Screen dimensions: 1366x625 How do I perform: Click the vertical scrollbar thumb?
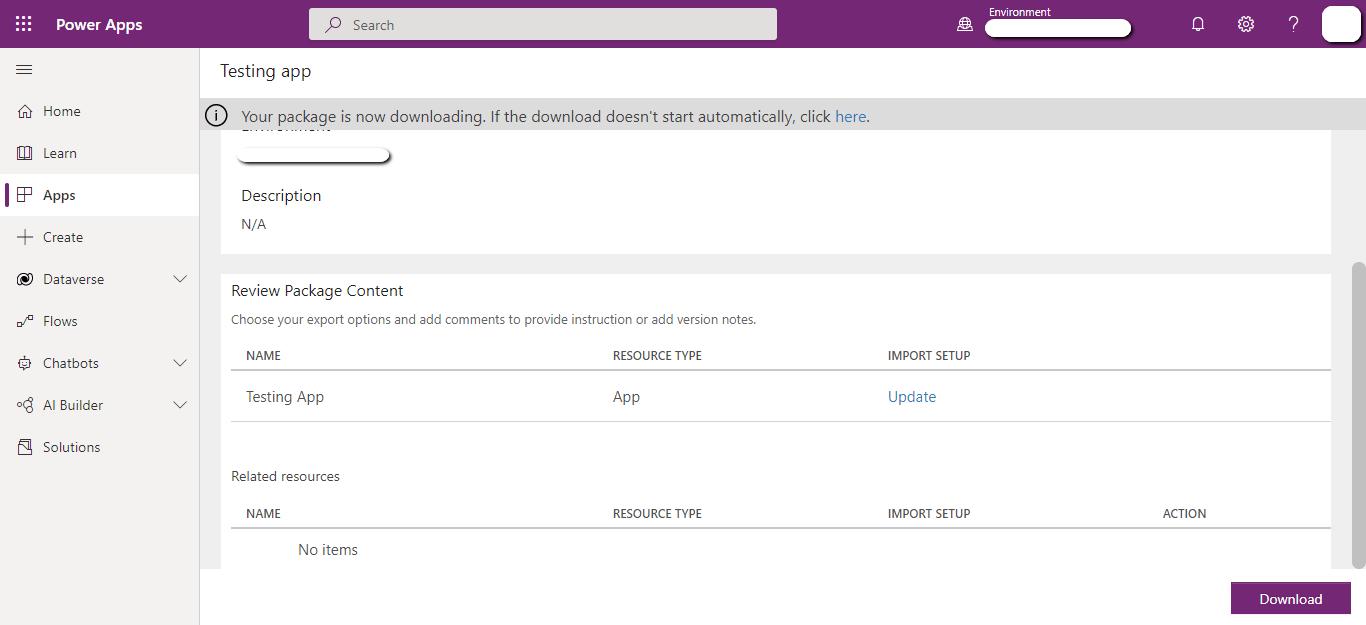1358,414
